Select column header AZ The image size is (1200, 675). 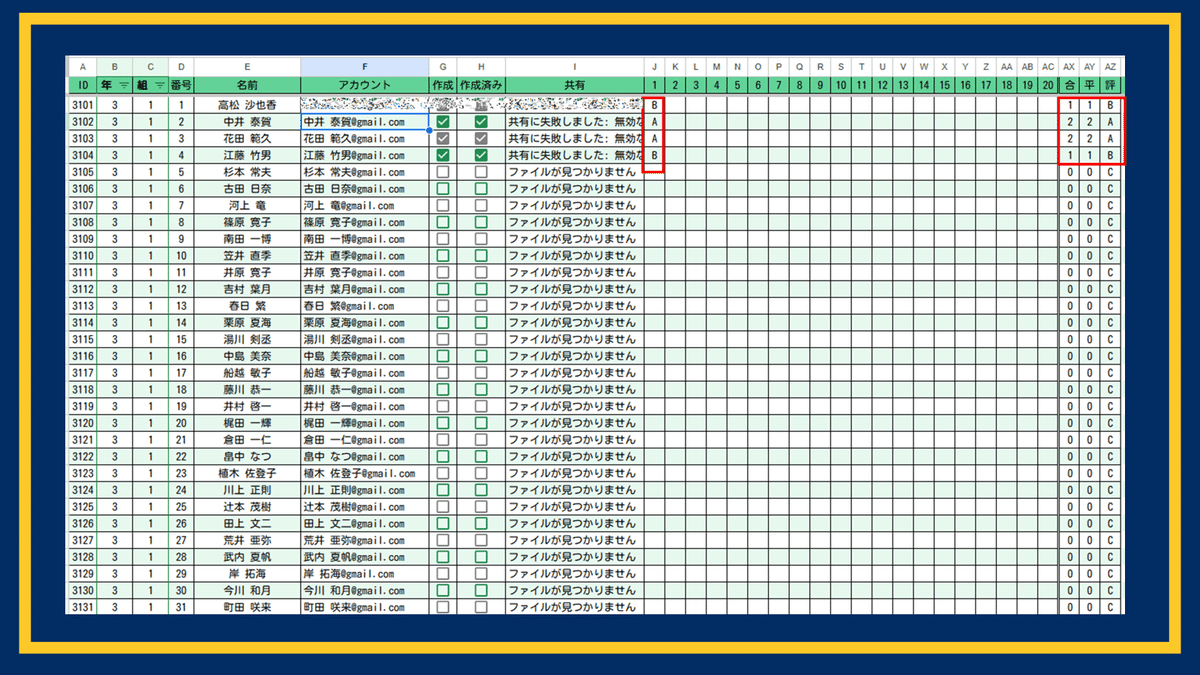1111,66
